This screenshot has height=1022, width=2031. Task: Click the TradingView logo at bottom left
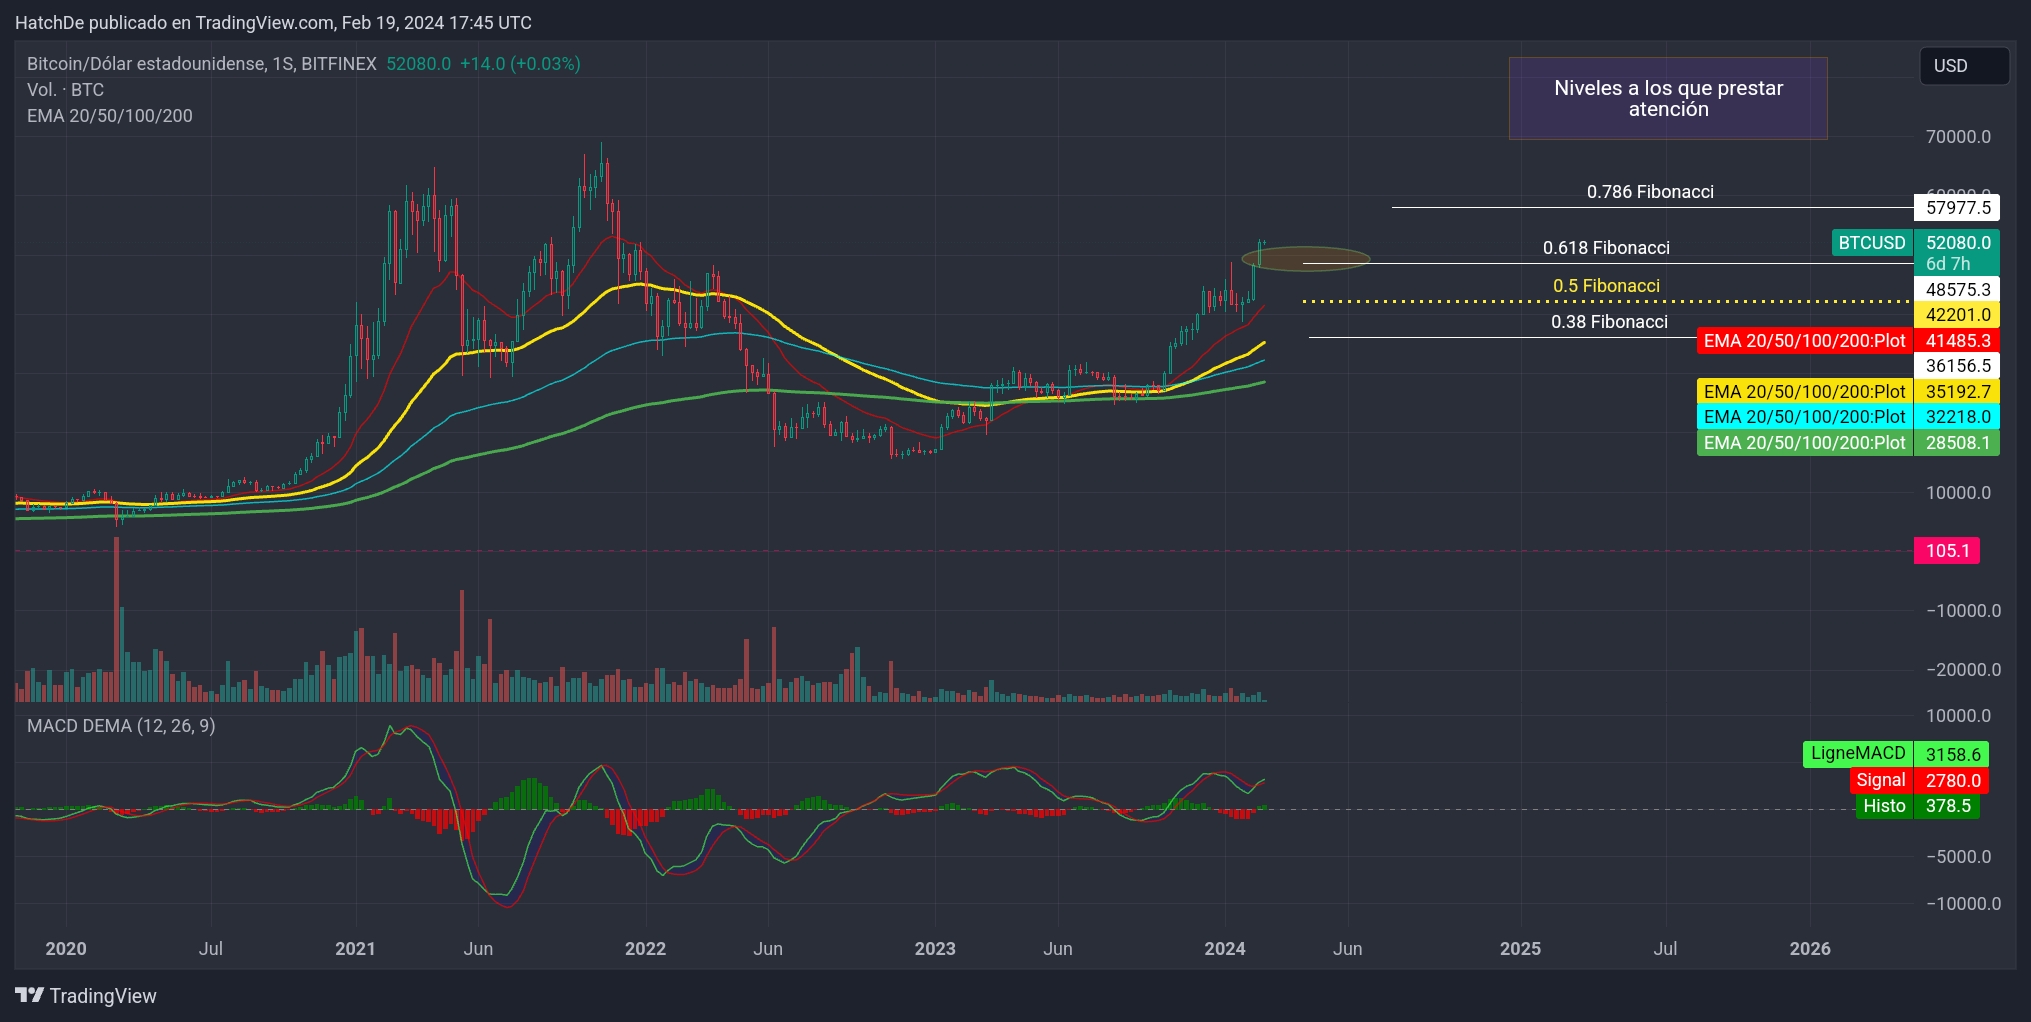click(86, 996)
